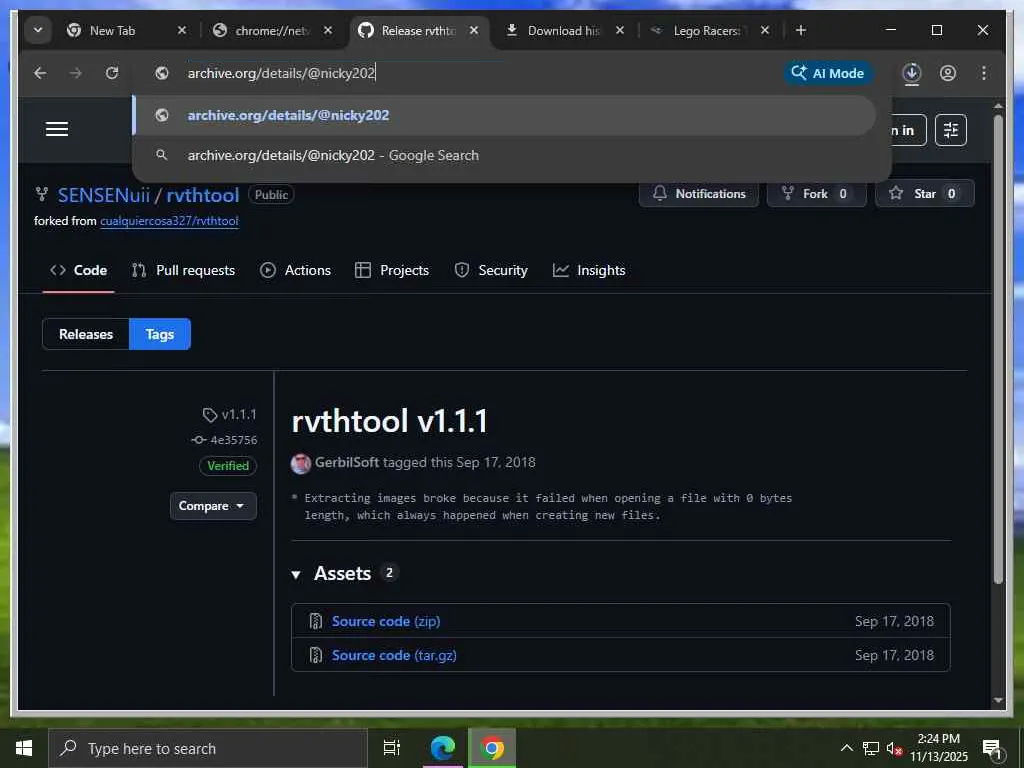Open the Security tab
The height and width of the screenshot is (768, 1024).
click(490, 270)
